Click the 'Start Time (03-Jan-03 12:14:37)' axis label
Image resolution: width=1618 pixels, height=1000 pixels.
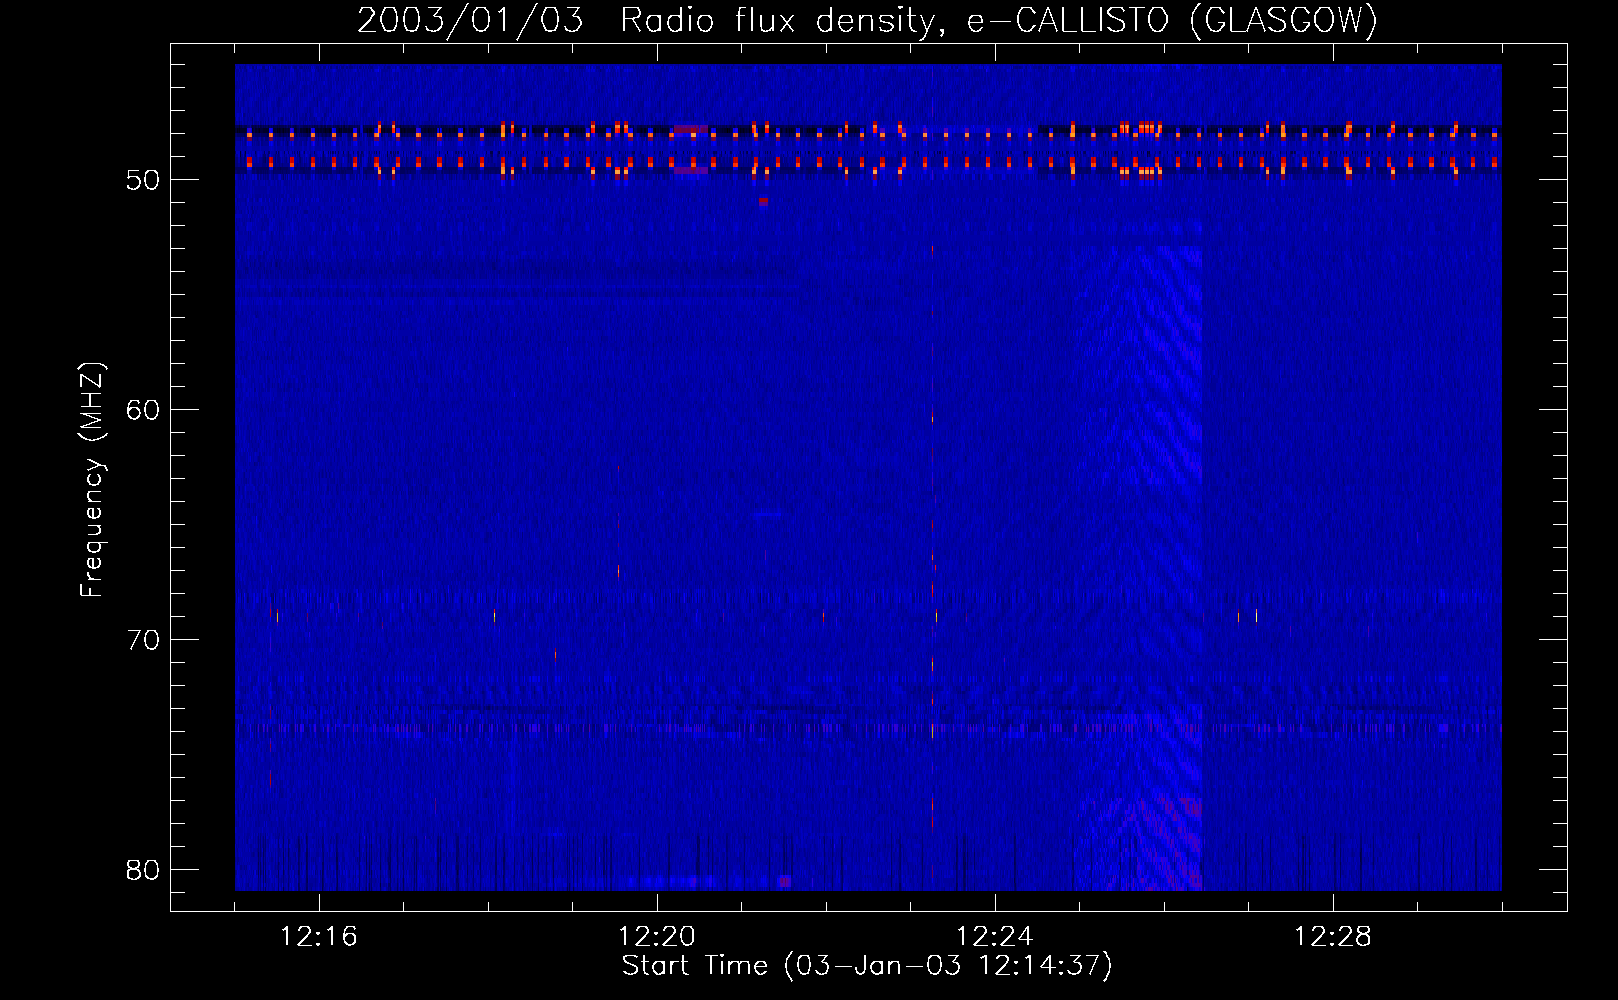867,966
